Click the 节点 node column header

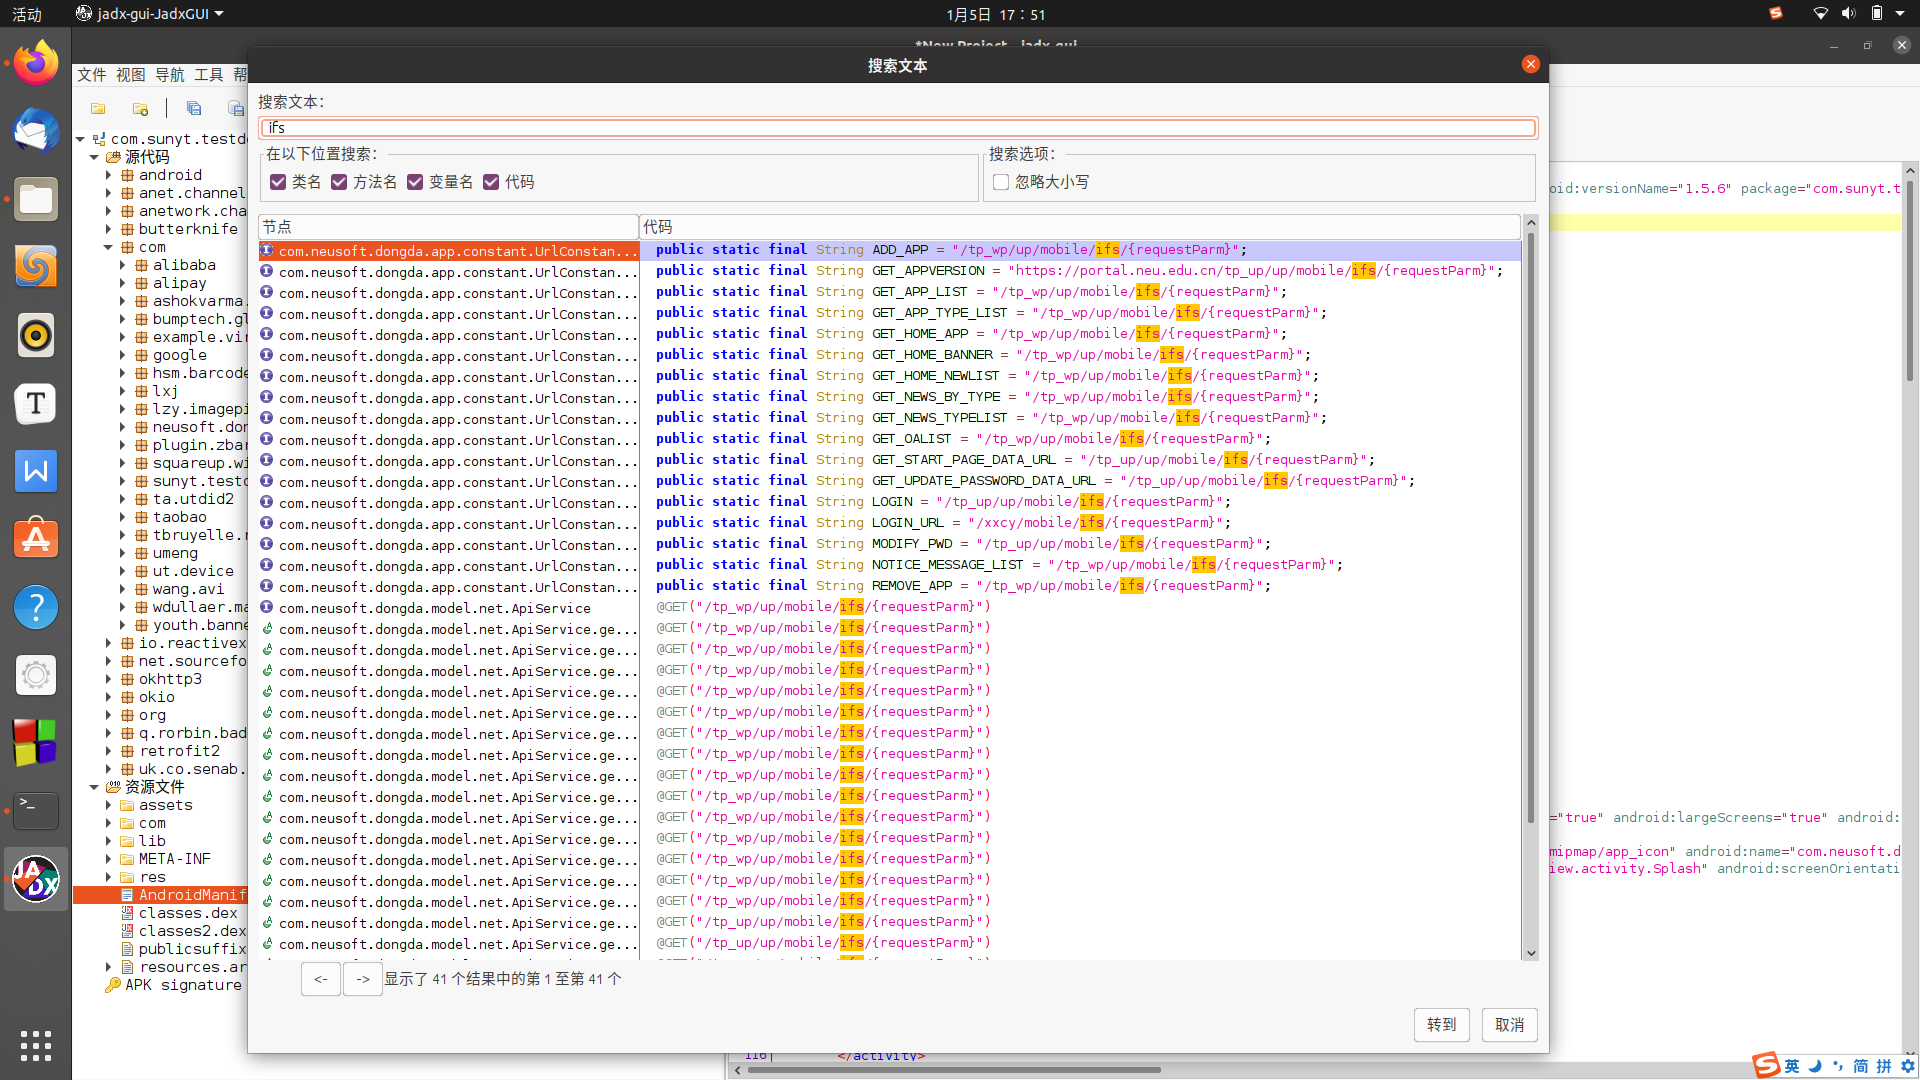pos(448,227)
